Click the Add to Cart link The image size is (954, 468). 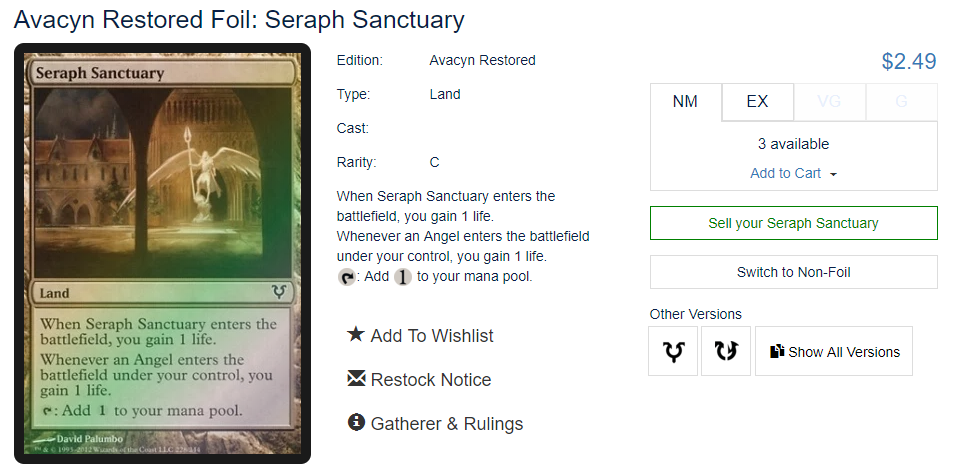point(785,173)
